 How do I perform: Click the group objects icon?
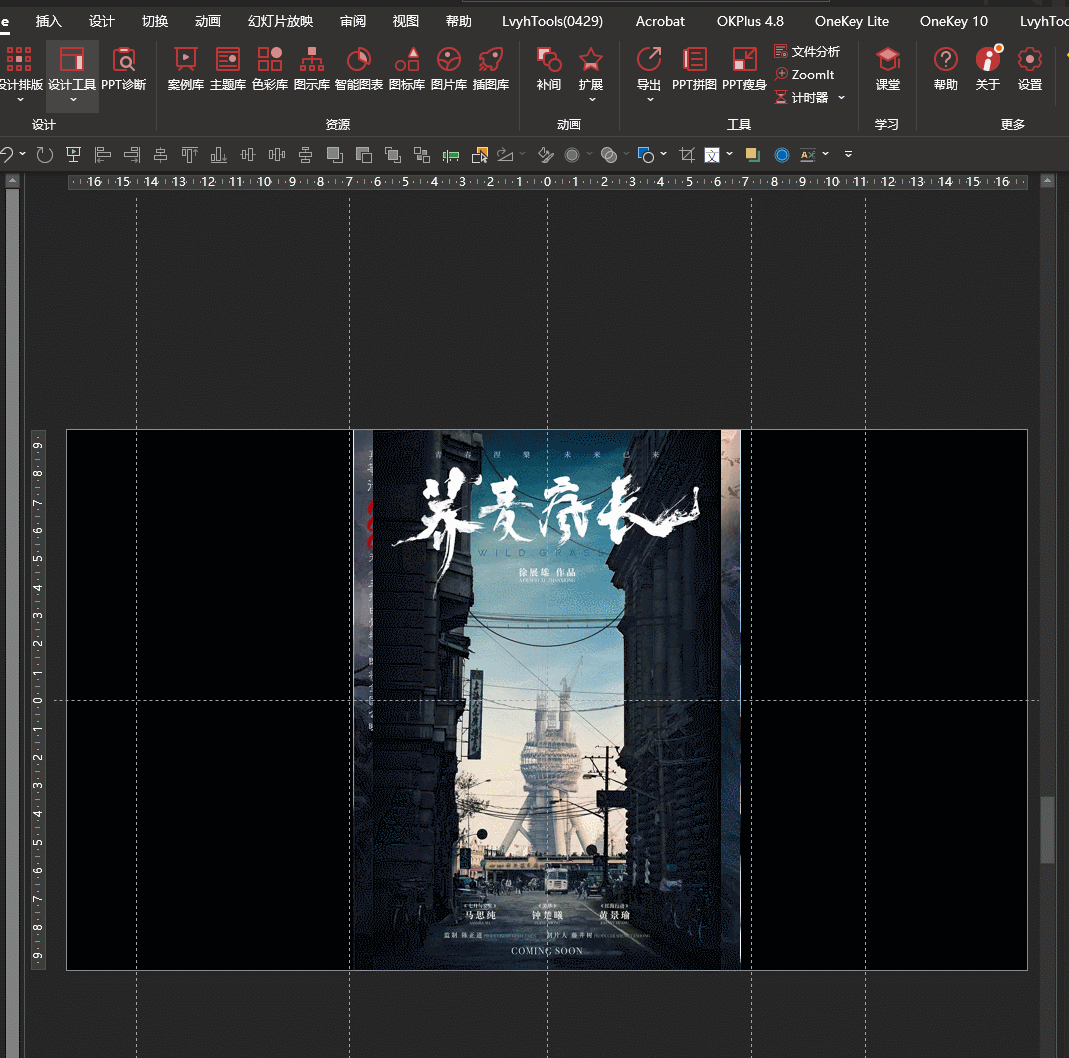[x=422, y=155]
